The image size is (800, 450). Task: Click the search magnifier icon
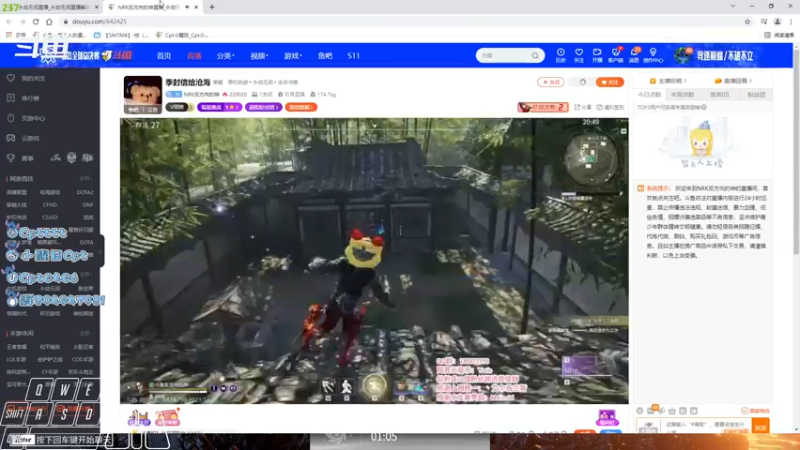535,56
